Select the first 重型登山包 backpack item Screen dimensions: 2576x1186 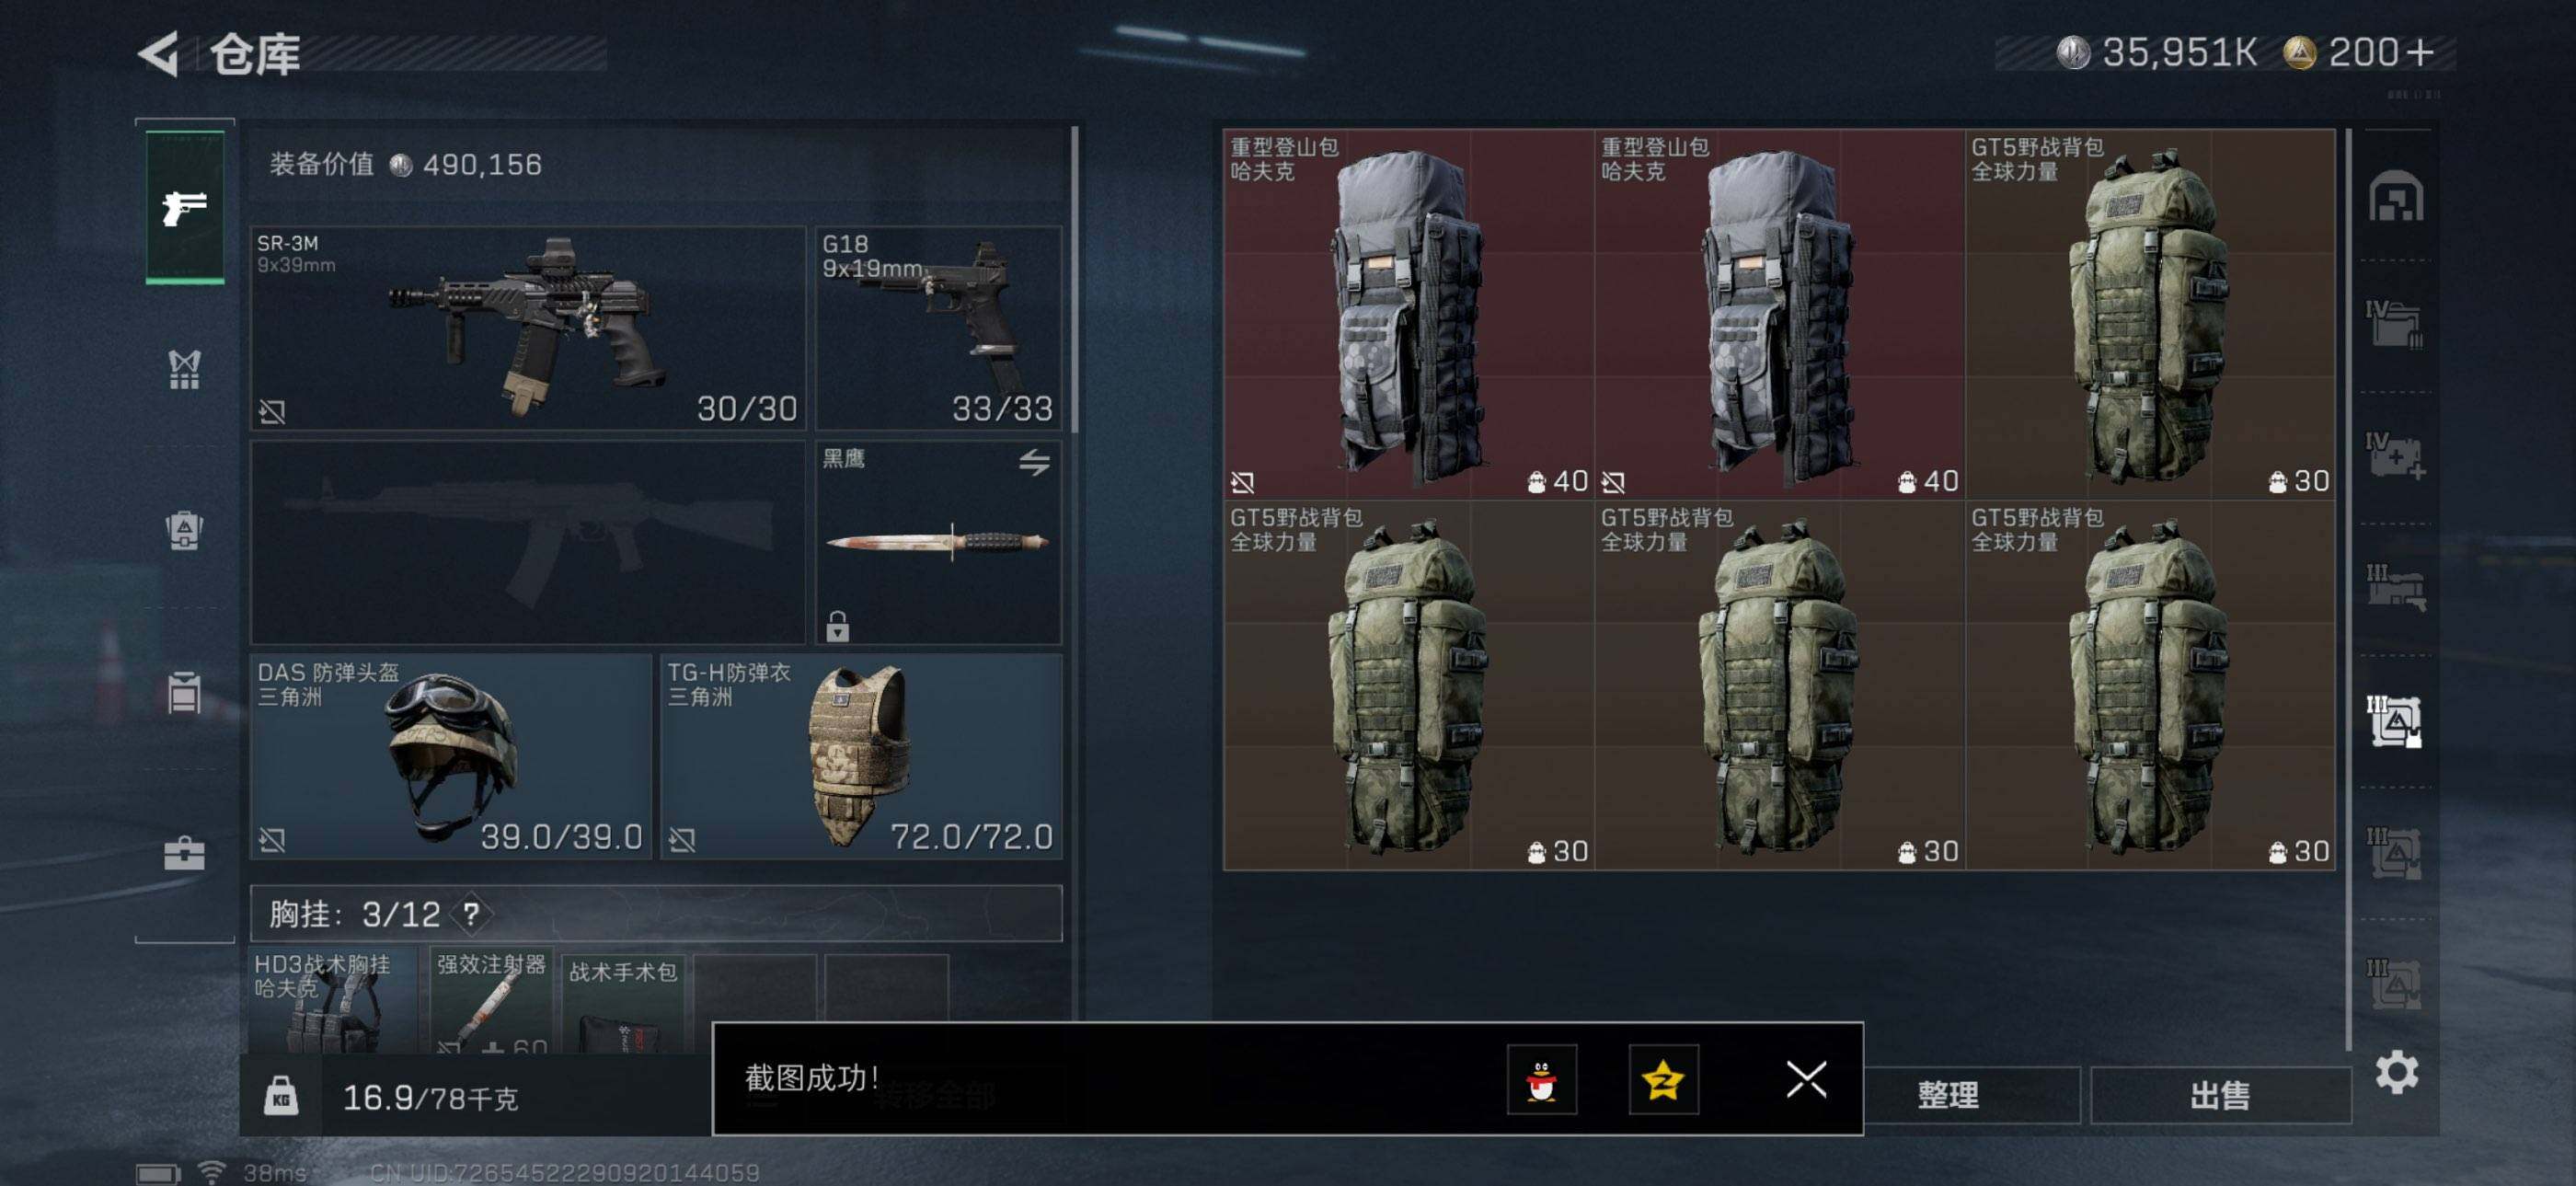[x=1408, y=314]
